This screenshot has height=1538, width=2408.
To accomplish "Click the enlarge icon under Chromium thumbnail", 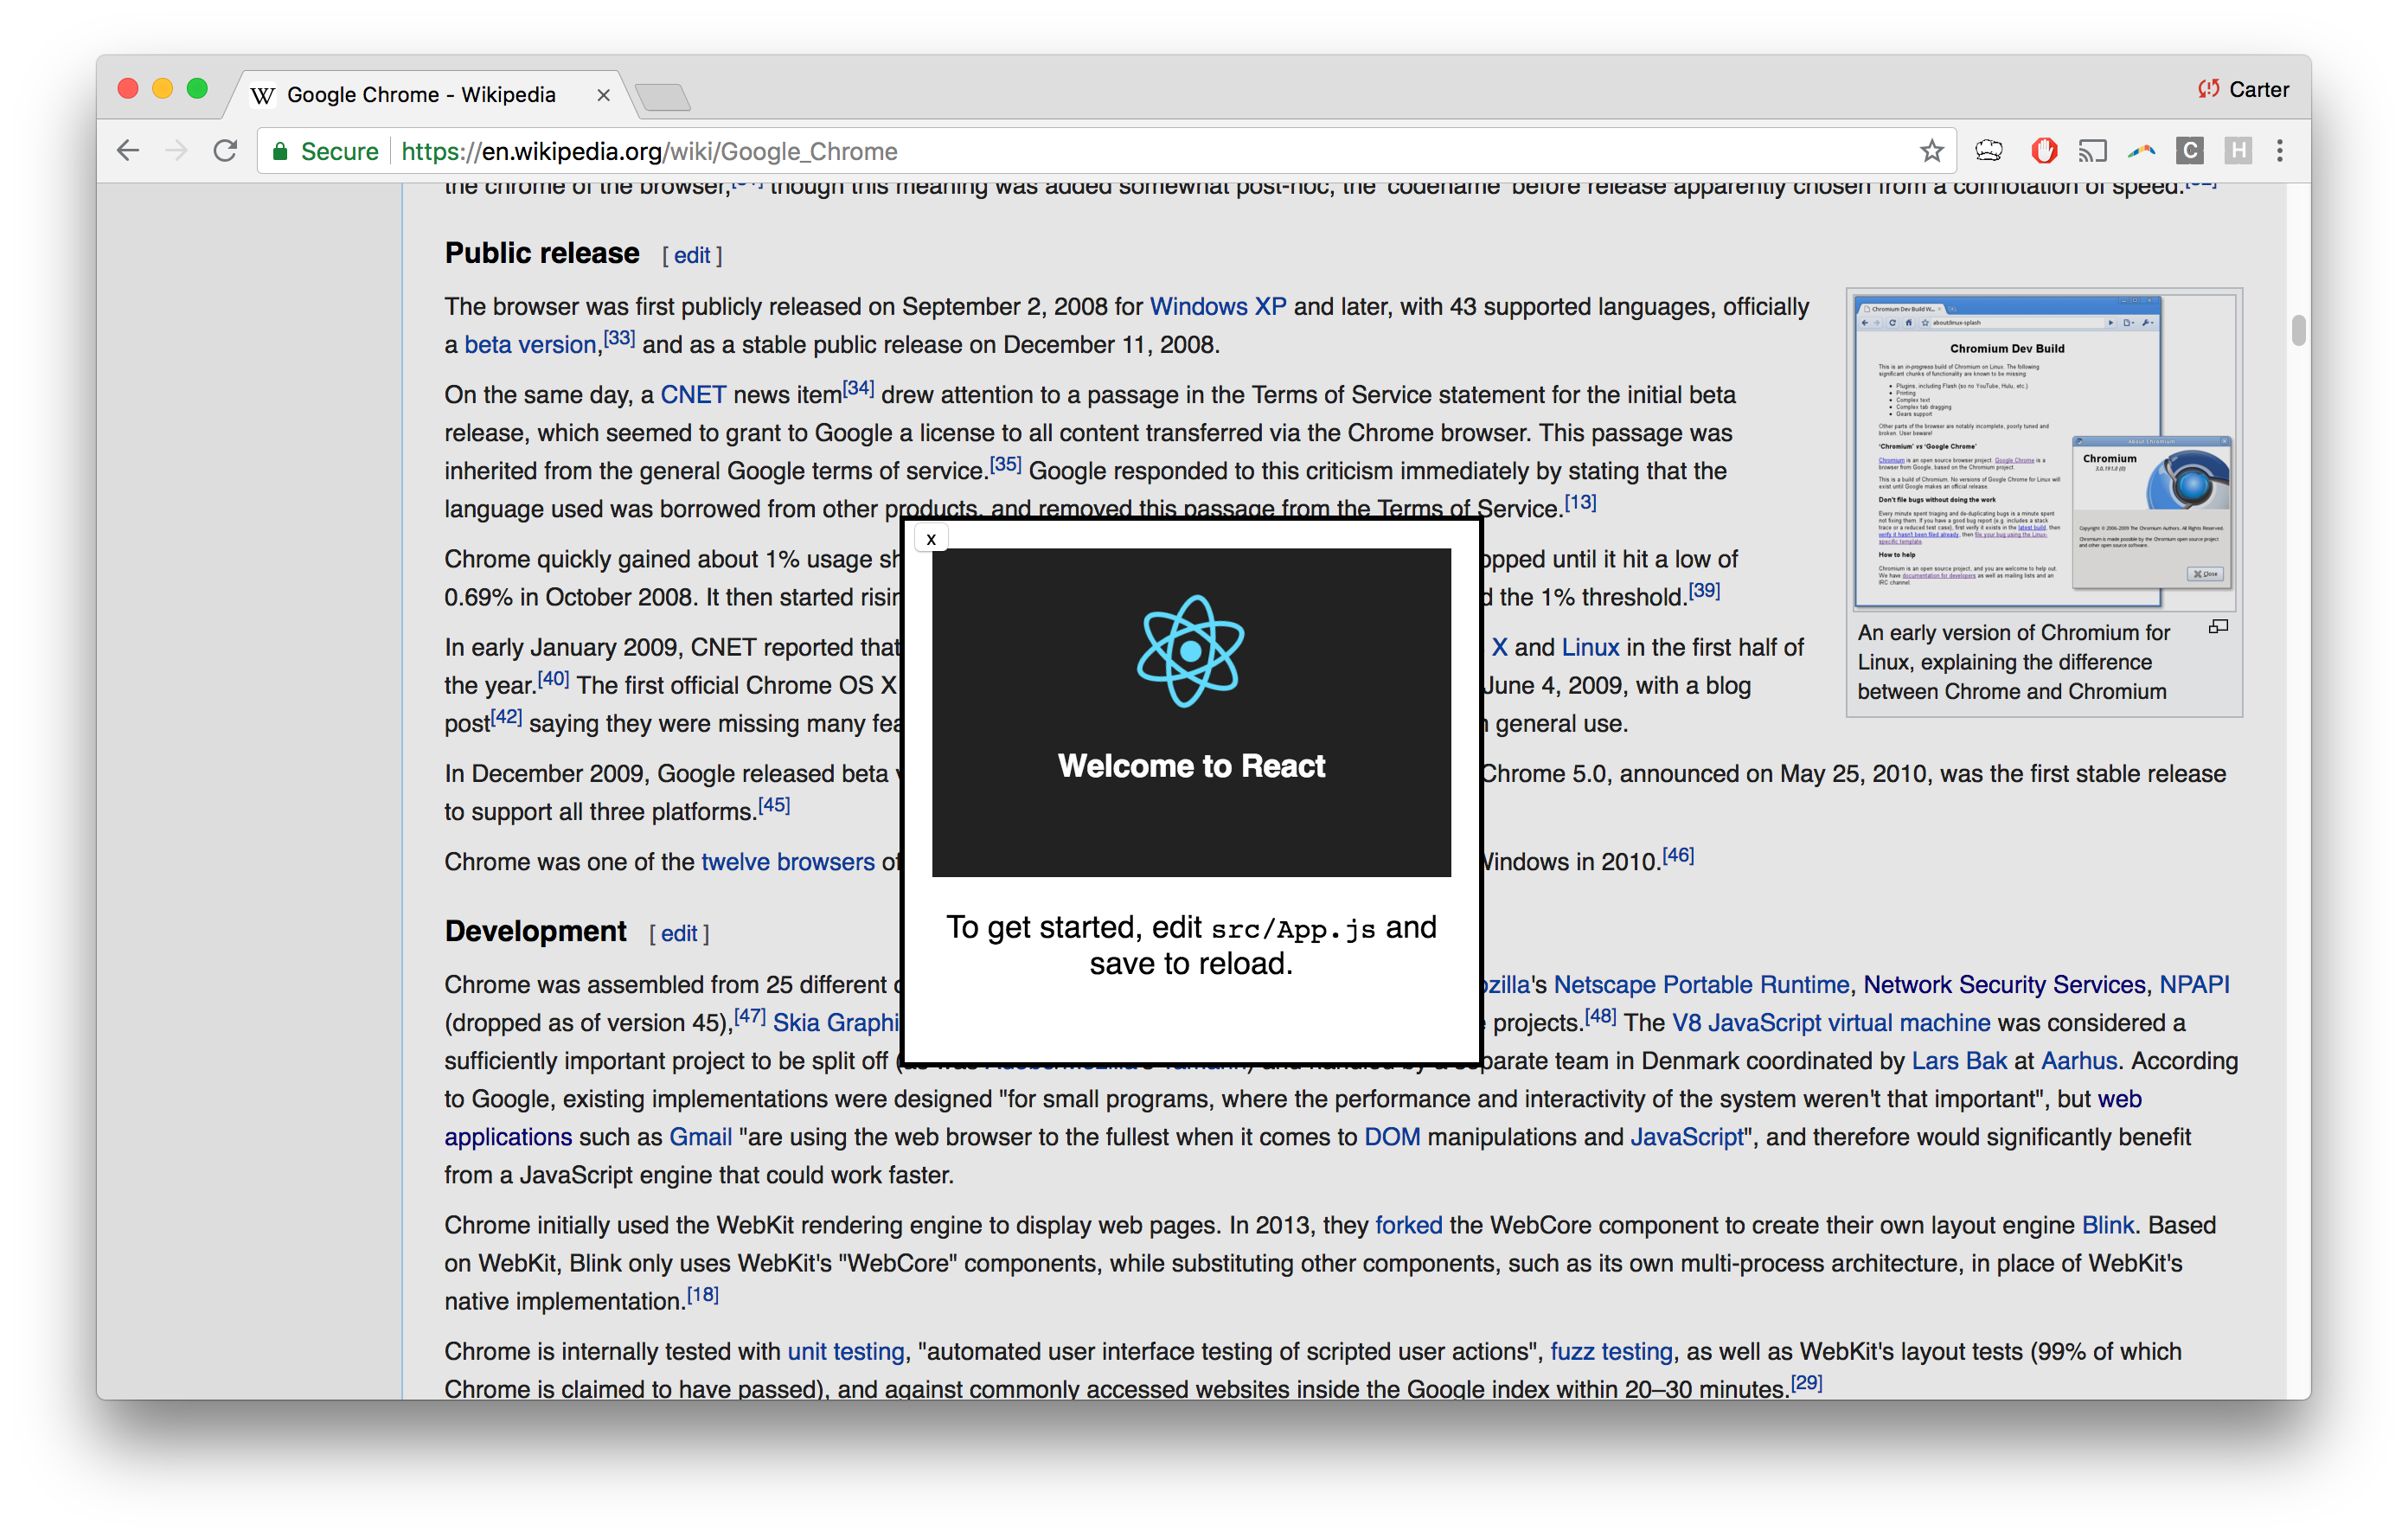I will (x=2218, y=627).
